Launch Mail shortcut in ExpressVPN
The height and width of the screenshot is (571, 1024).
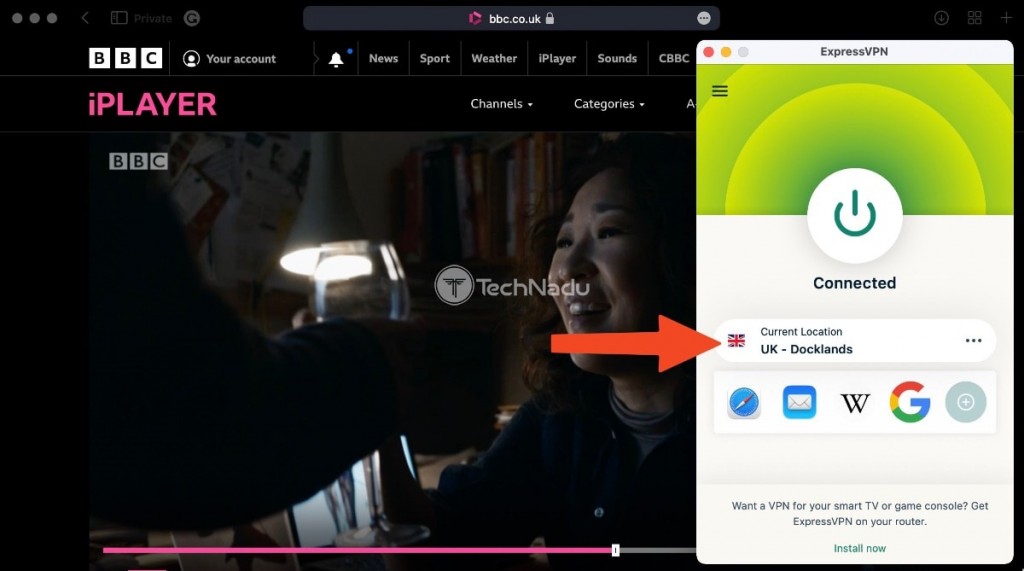tap(799, 402)
